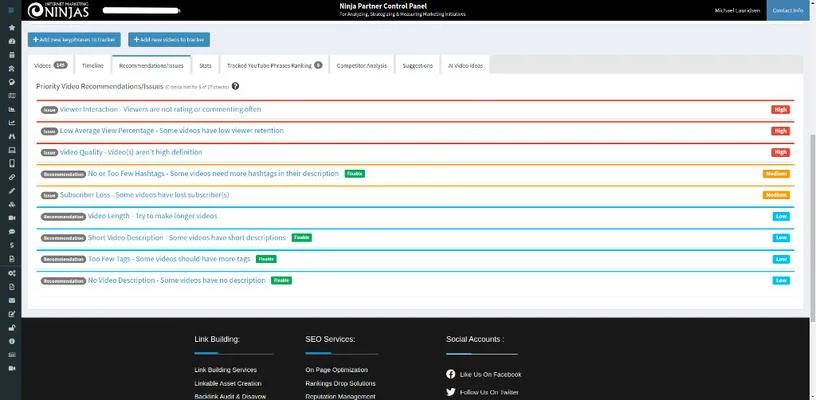Screen dimensions: 816x400
Task: Open the Link Building Services footer link
Action: coord(225,370)
